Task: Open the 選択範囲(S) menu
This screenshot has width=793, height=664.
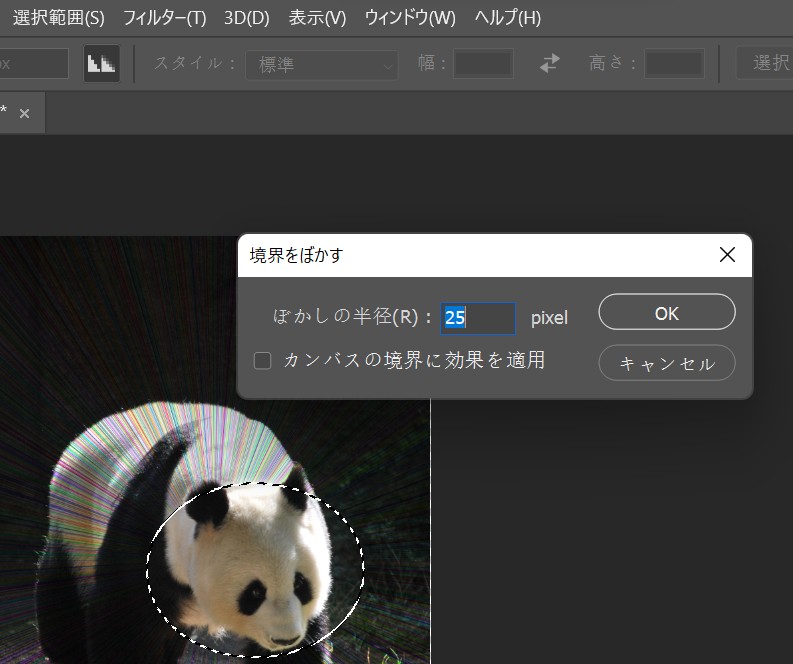Action: tap(58, 18)
